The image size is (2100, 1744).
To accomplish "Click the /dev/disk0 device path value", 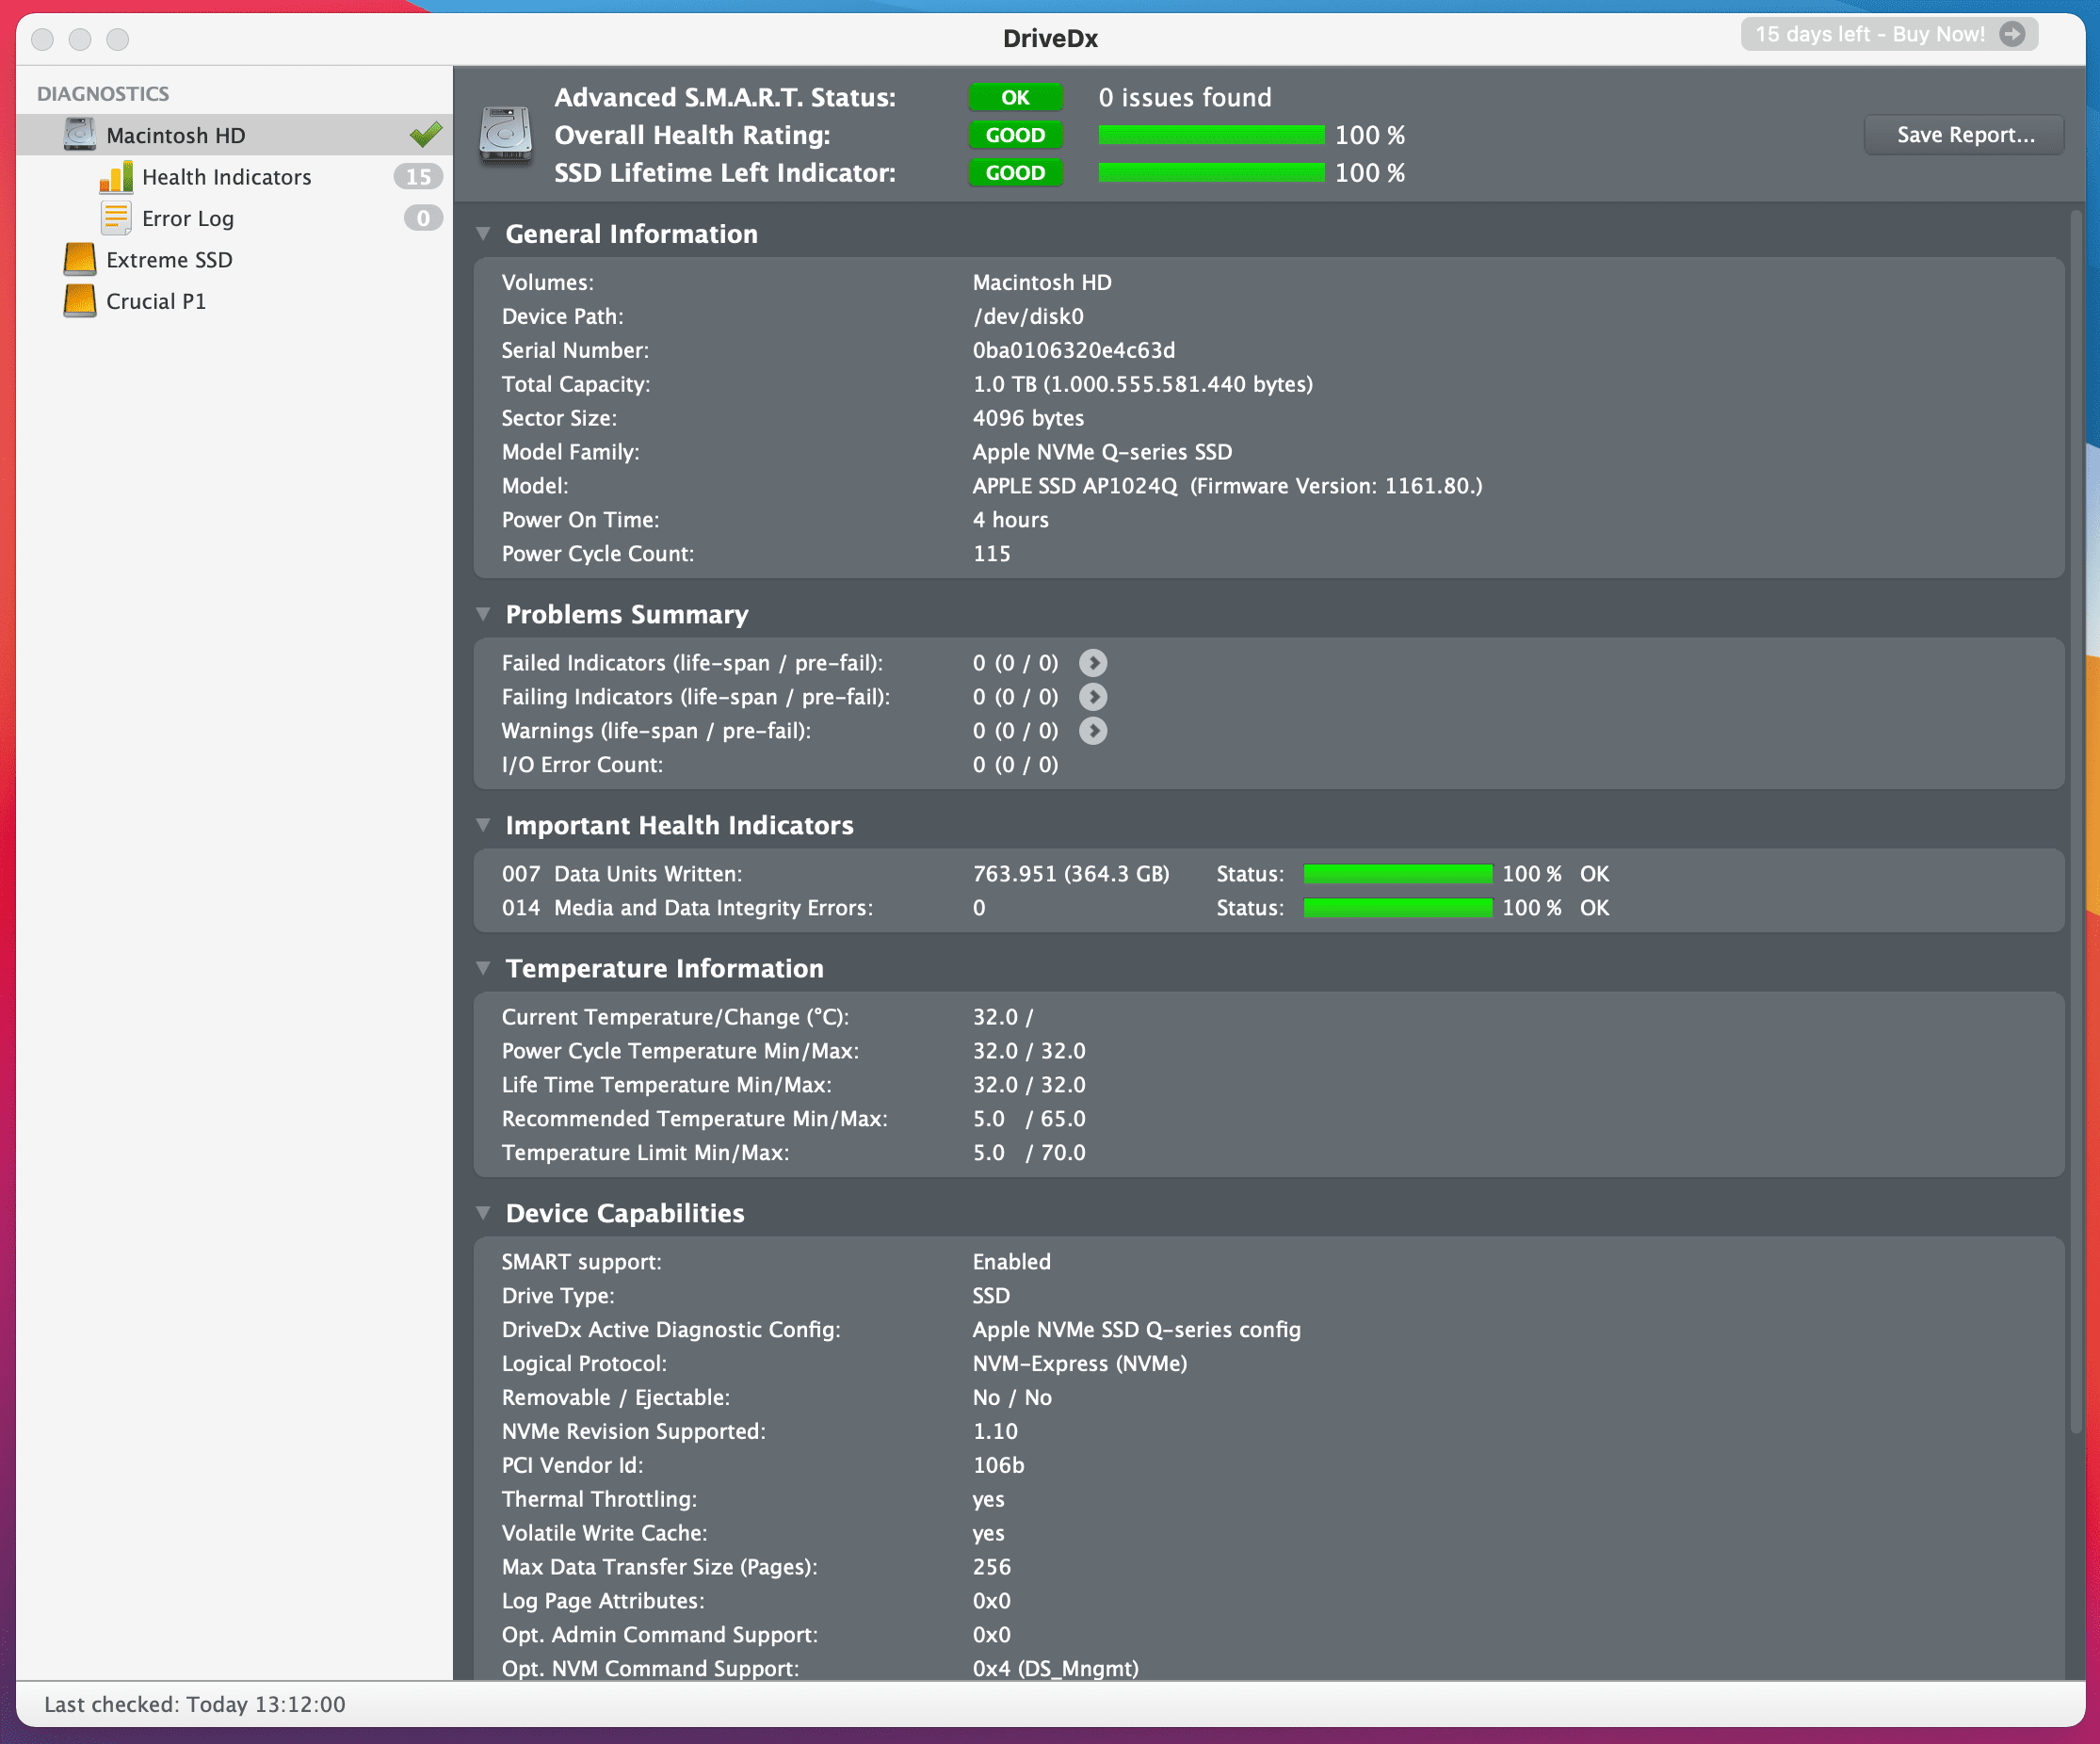I will (x=1028, y=316).
